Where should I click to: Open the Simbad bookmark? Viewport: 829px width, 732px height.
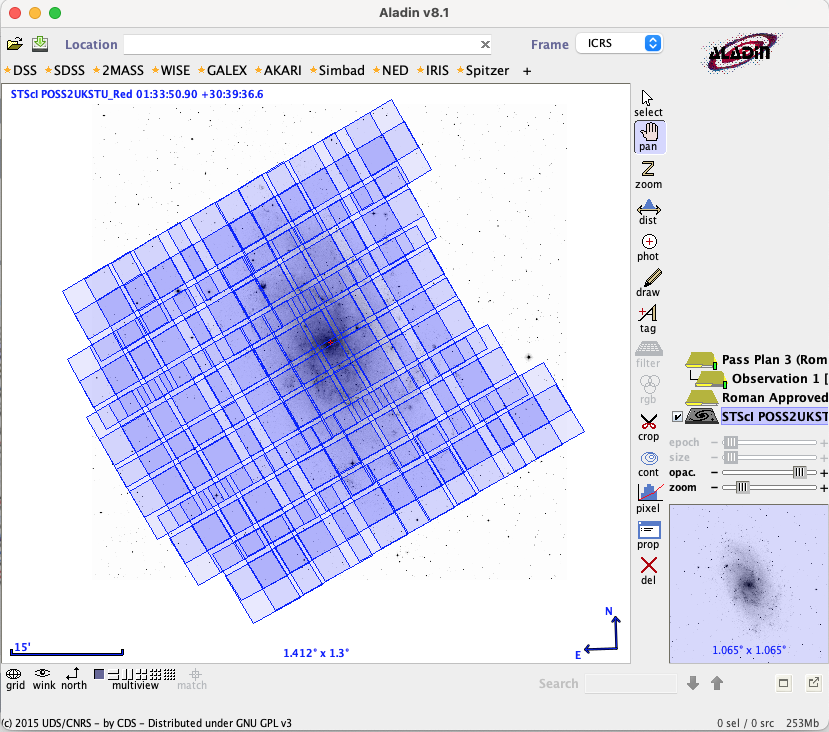click(341, 71)
